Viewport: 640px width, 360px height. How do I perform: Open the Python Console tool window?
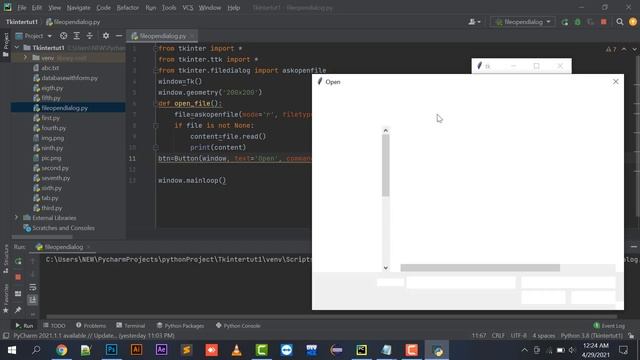click(238, 326)
